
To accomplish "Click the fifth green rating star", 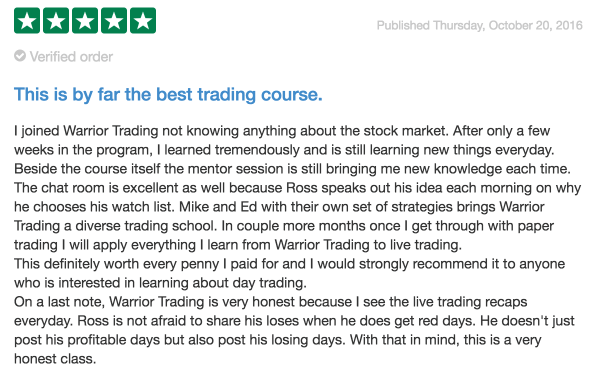I will [x=143, y=21].
